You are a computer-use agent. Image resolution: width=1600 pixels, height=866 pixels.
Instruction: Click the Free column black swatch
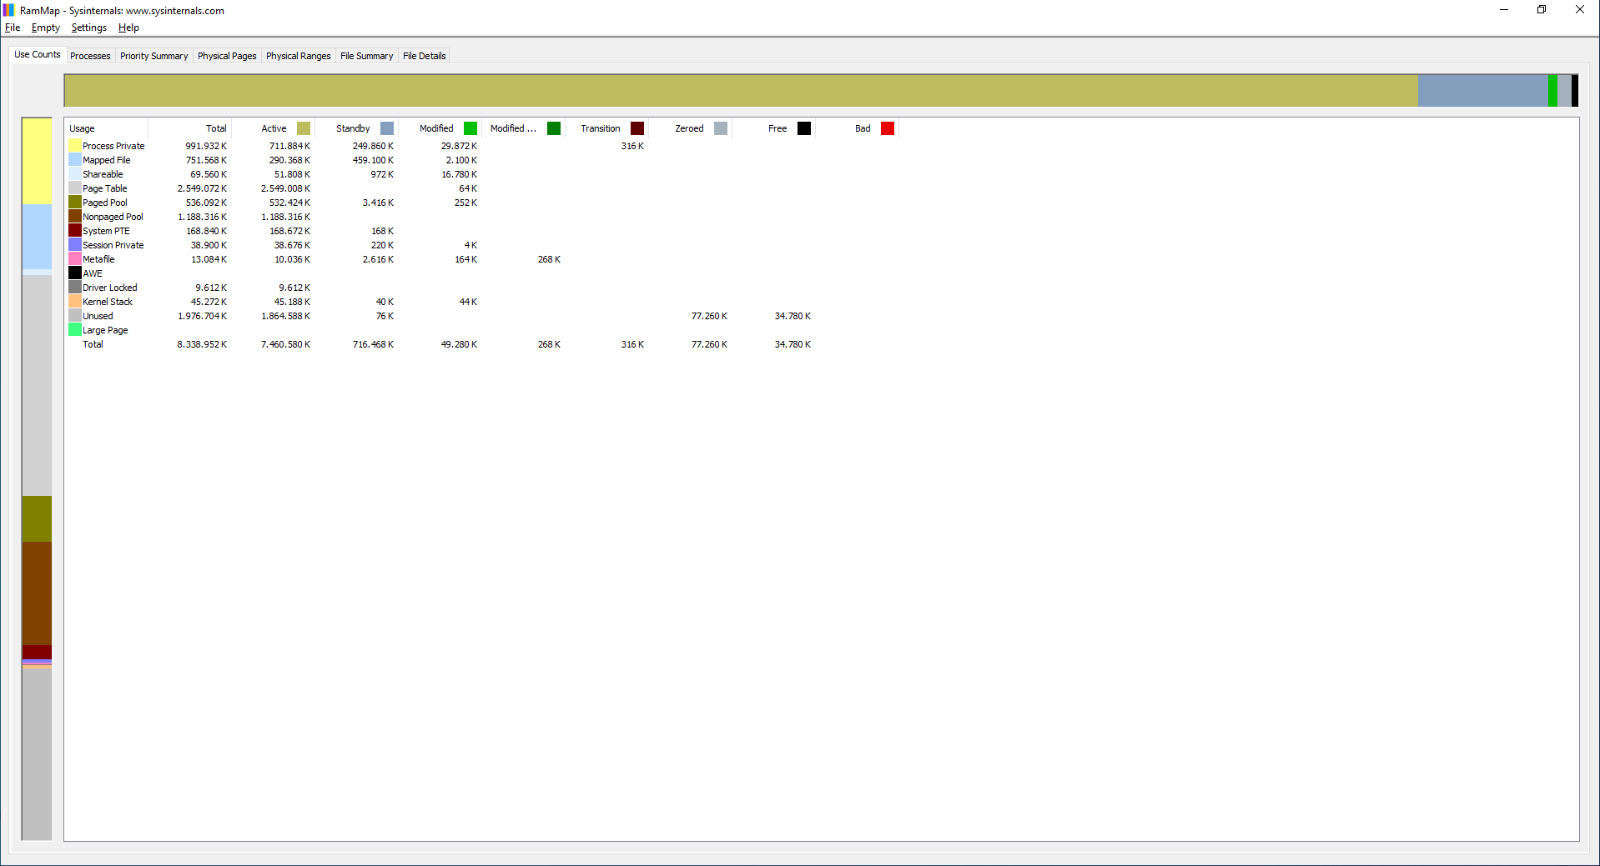pyautogui.click(x=804, y=128)
